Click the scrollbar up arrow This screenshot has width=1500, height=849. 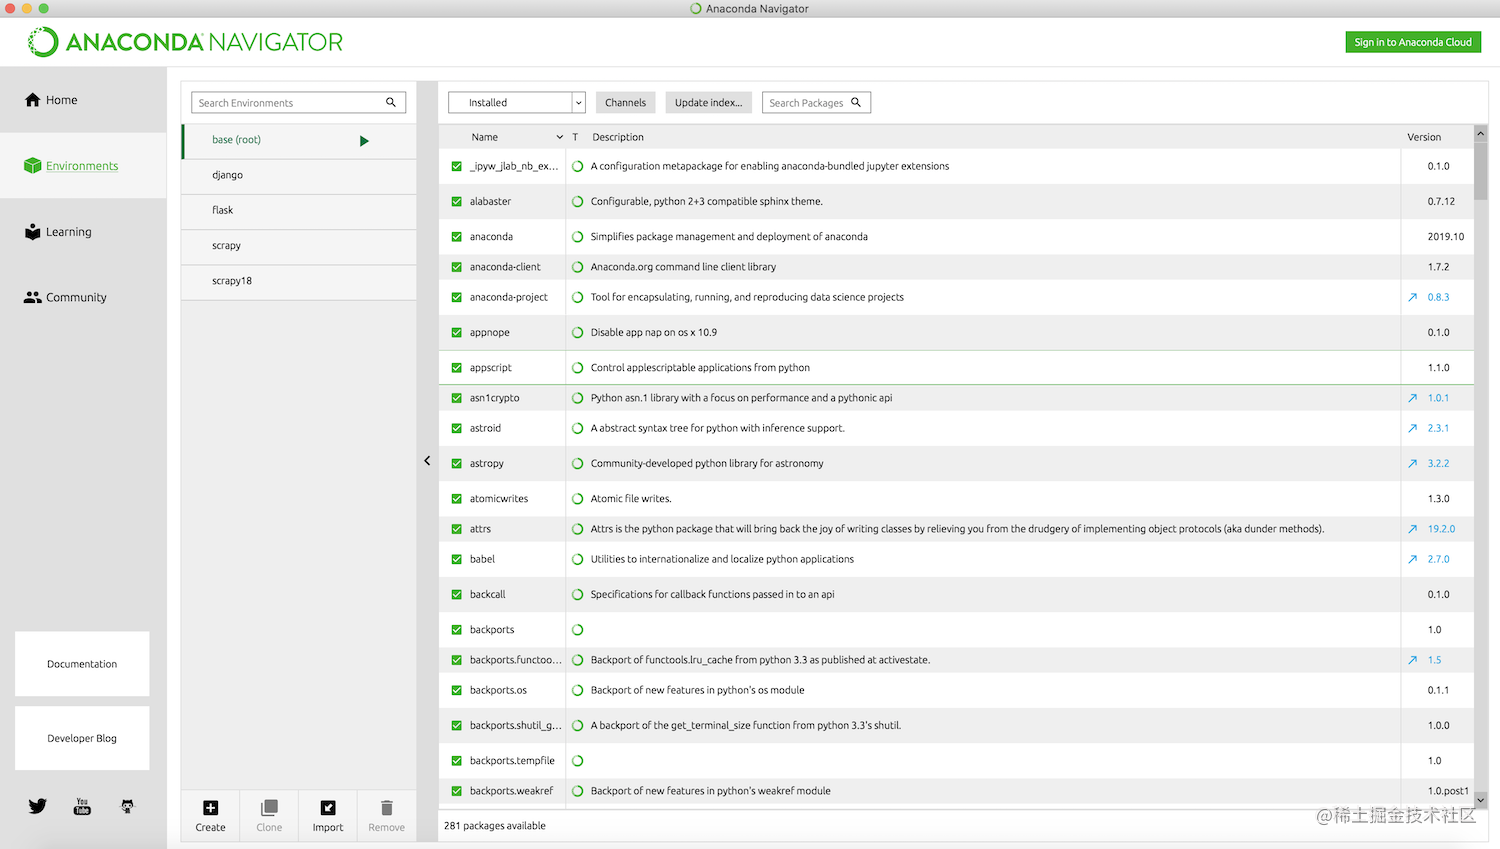pyautogui.click(x=1481, y=133)
